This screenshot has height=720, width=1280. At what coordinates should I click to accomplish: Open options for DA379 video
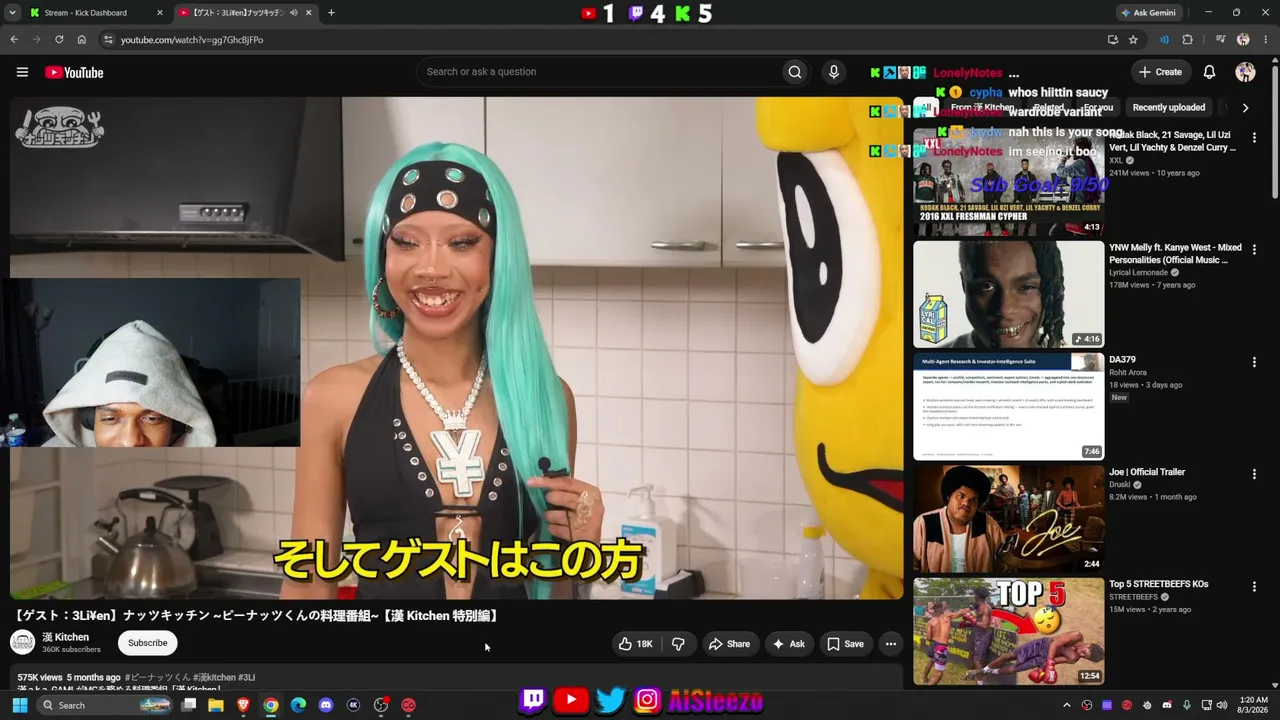click(1254, 362)
